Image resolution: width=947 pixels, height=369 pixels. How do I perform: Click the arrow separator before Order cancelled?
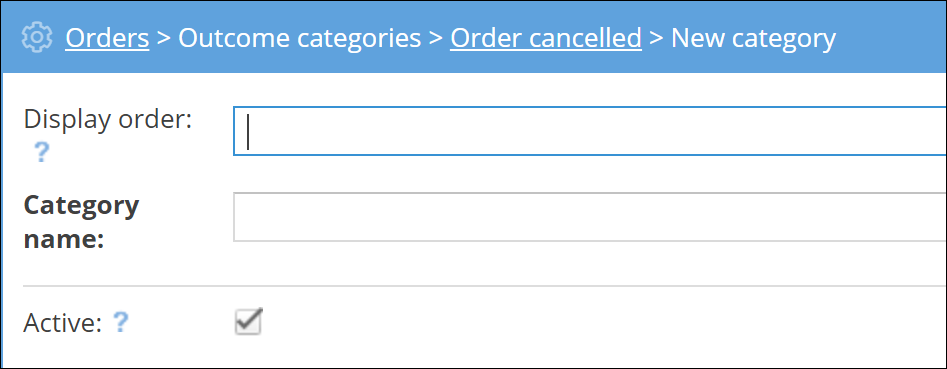pyautogui.click(x=436, y=39)
